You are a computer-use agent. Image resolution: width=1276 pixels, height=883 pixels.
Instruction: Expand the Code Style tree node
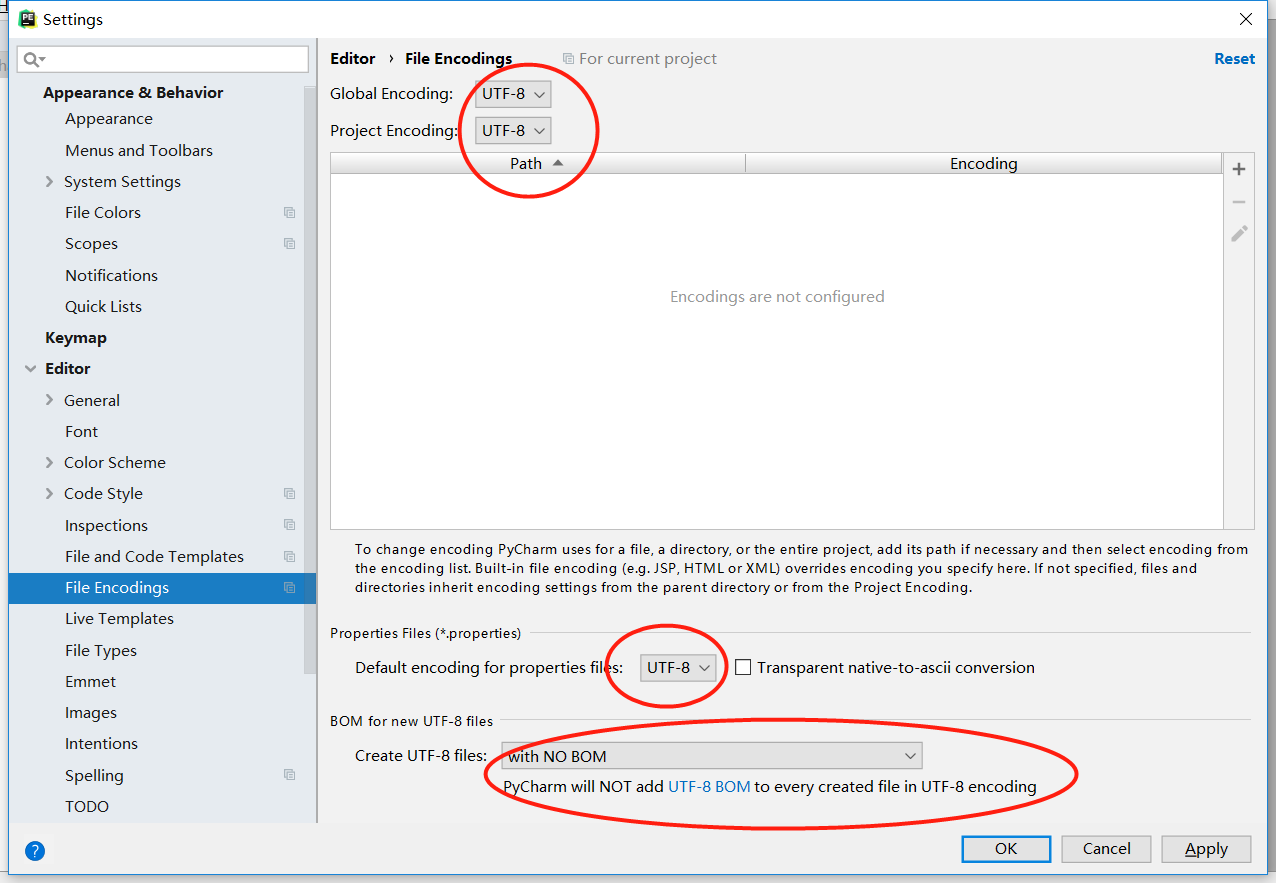point(49,494)
